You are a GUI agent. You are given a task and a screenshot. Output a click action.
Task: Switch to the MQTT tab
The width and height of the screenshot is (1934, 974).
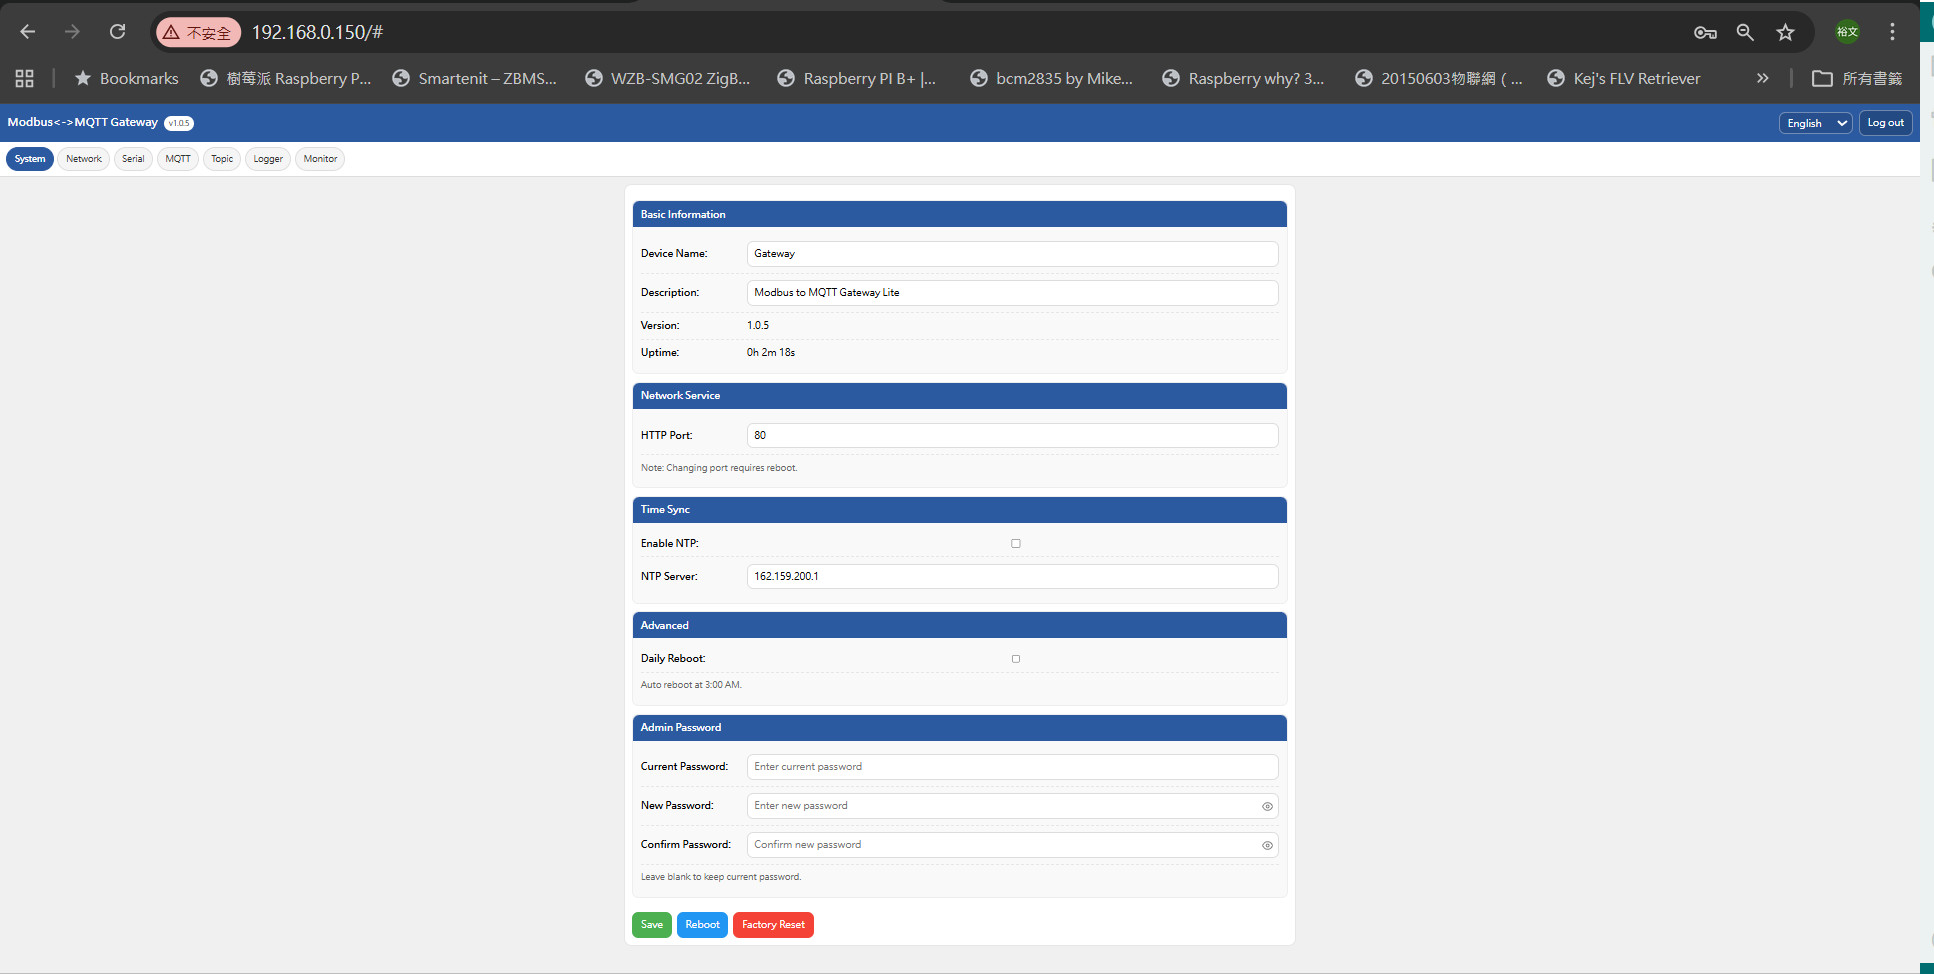click(178, 159)
